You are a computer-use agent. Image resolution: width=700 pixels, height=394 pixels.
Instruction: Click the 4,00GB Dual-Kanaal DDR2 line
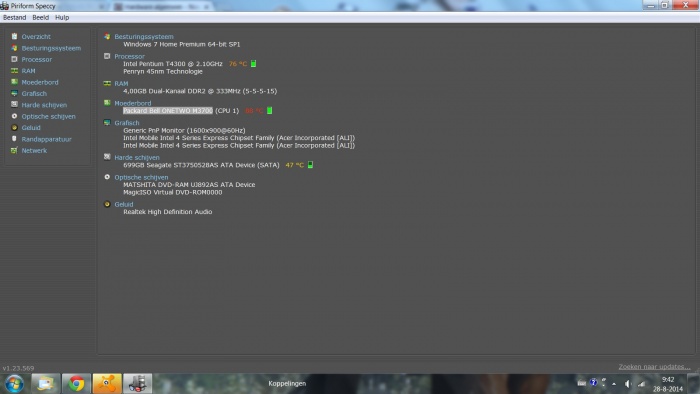coord(200,91)
